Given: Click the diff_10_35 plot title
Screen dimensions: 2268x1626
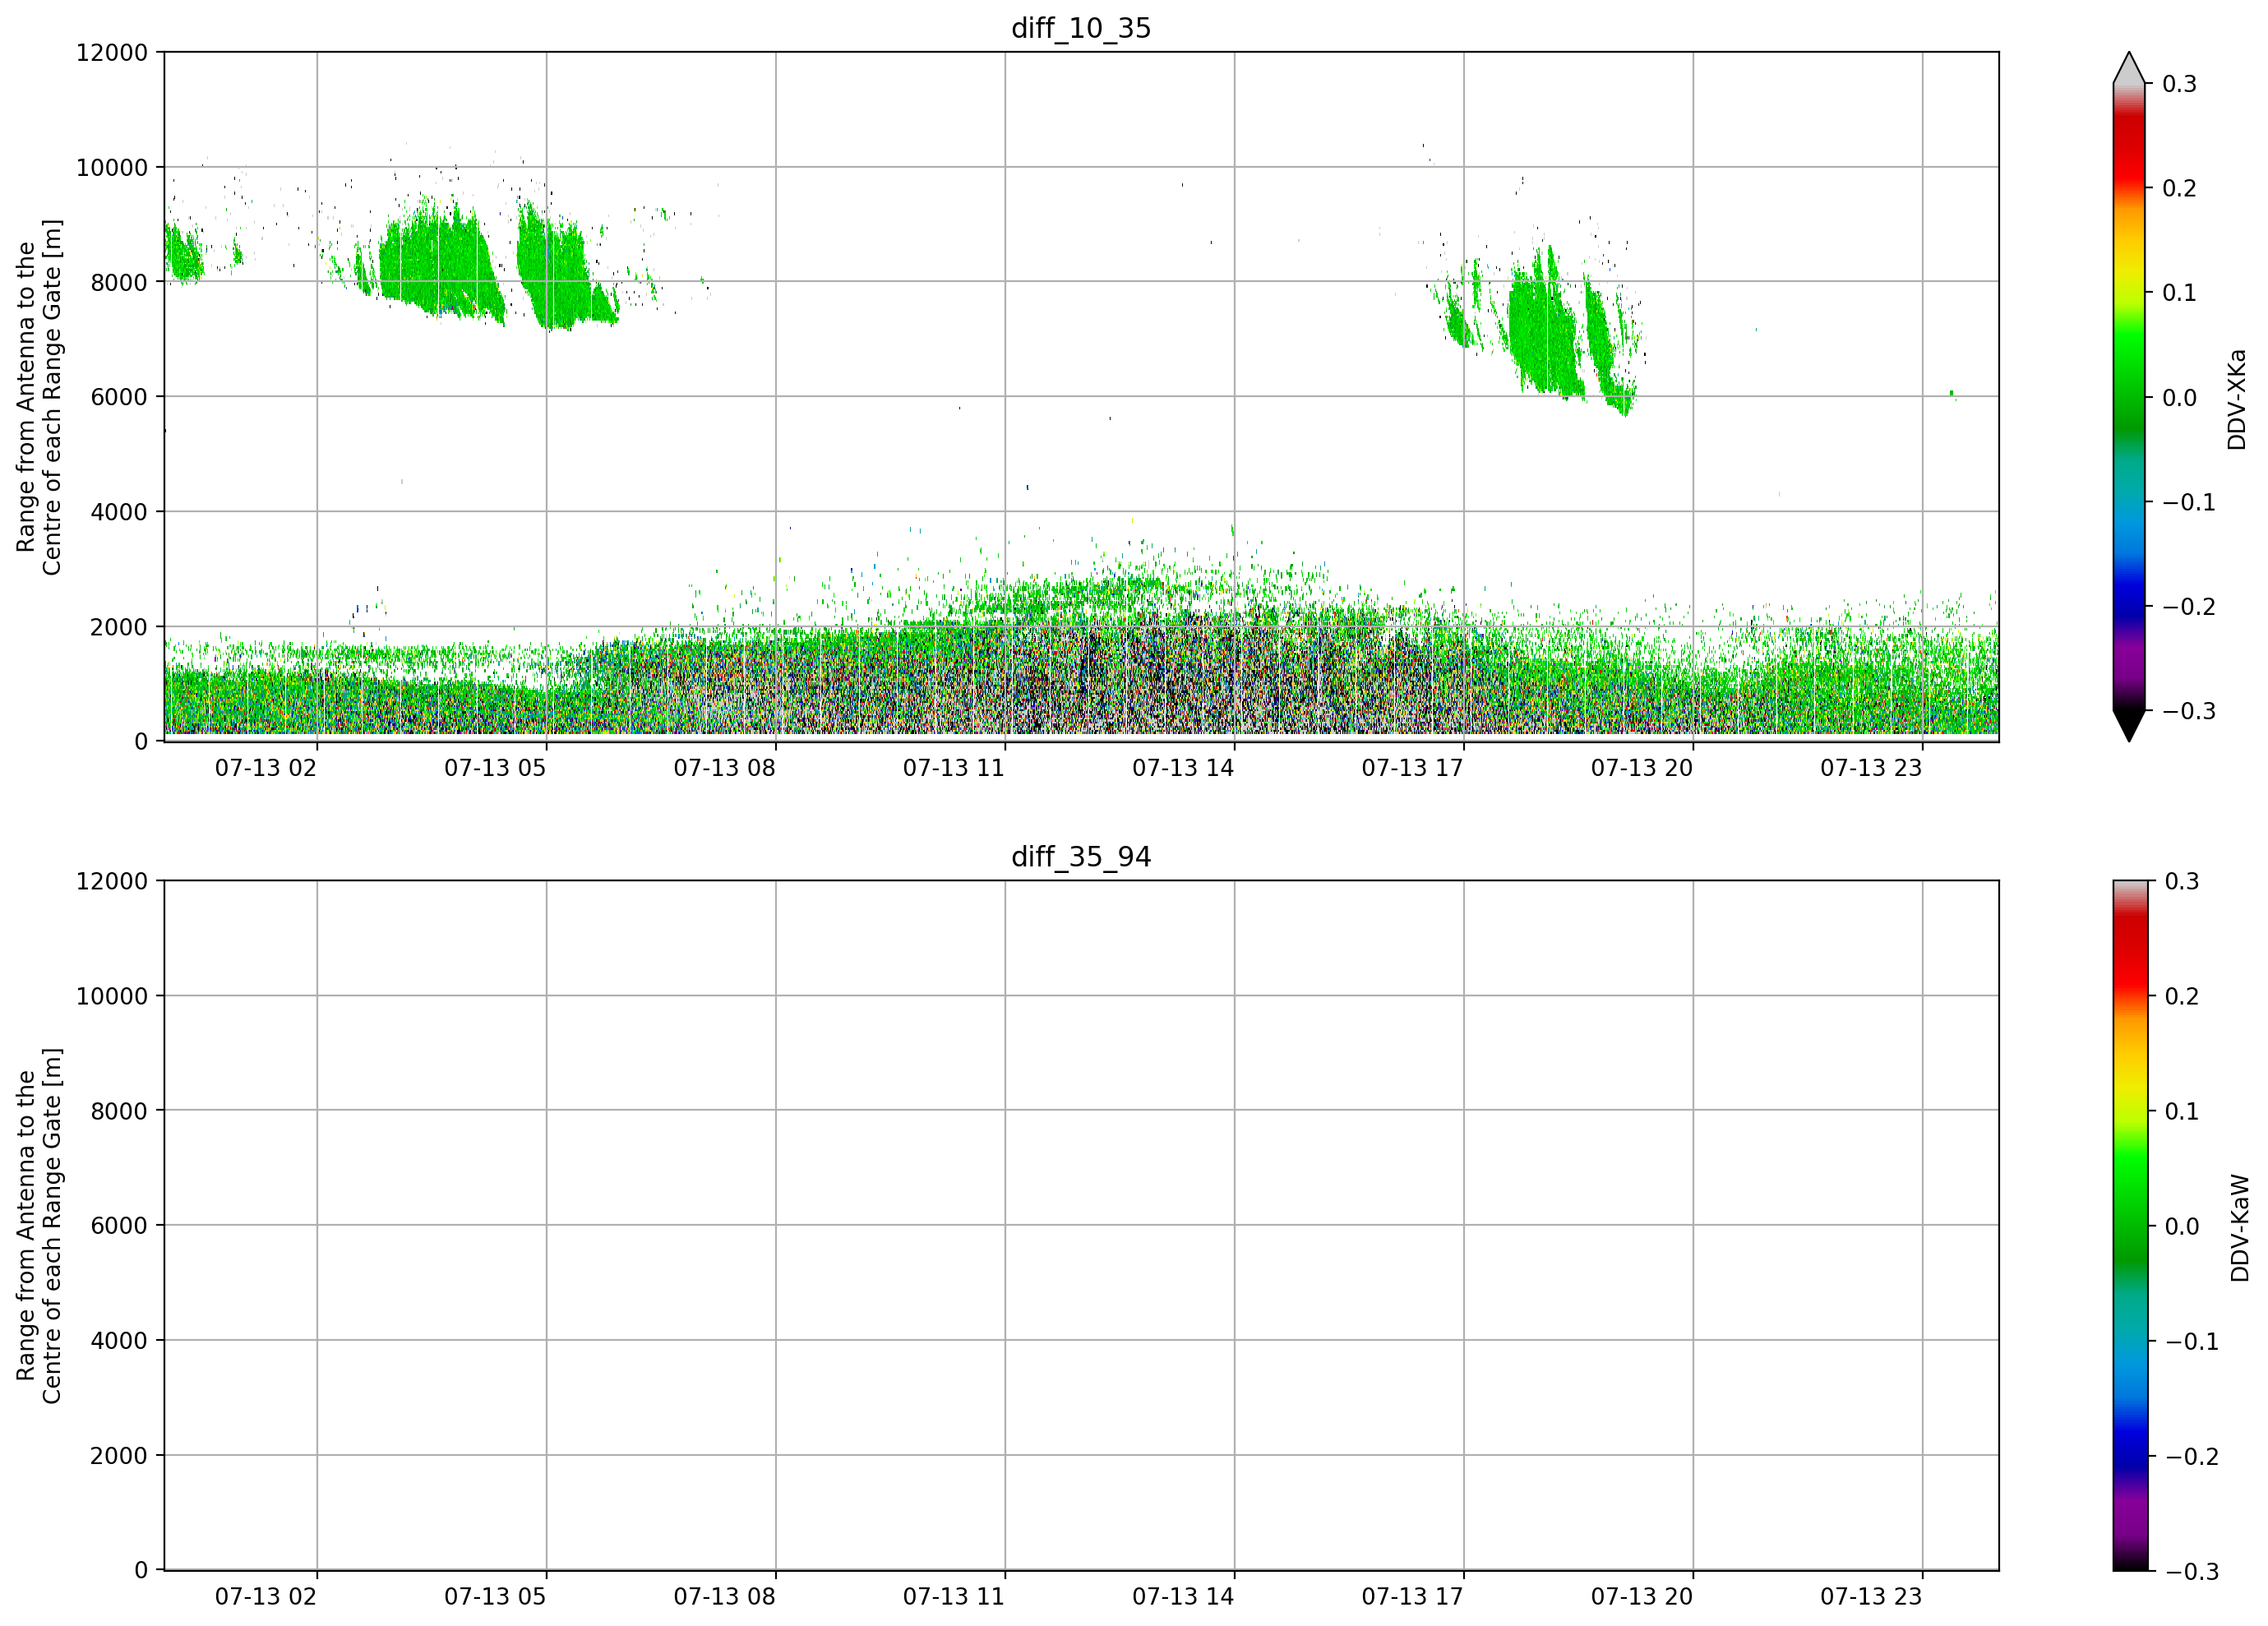Looking at the screenshot, I should (1081, 28).
